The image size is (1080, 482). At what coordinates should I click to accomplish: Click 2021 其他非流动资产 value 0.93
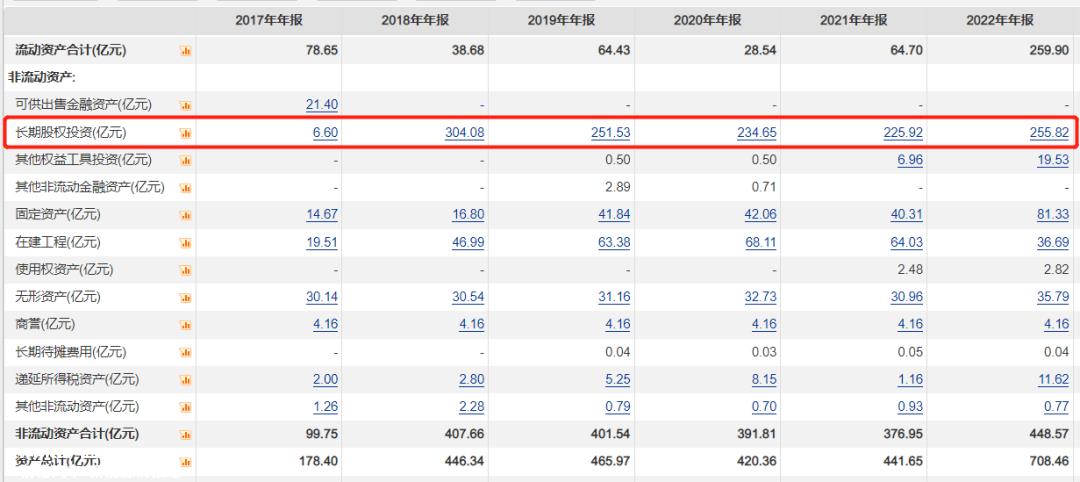click(910, 407)
